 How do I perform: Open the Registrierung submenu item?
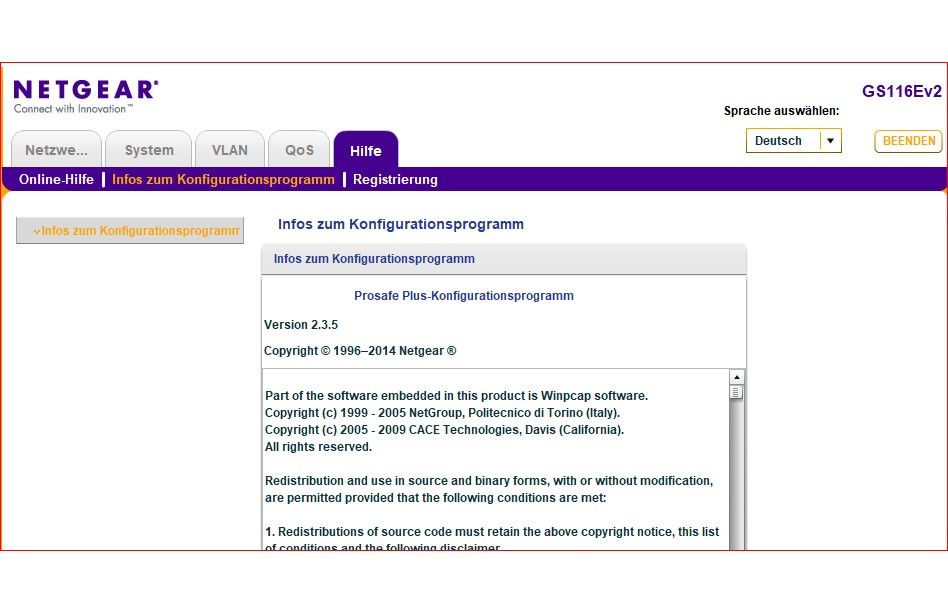(395, 180)
